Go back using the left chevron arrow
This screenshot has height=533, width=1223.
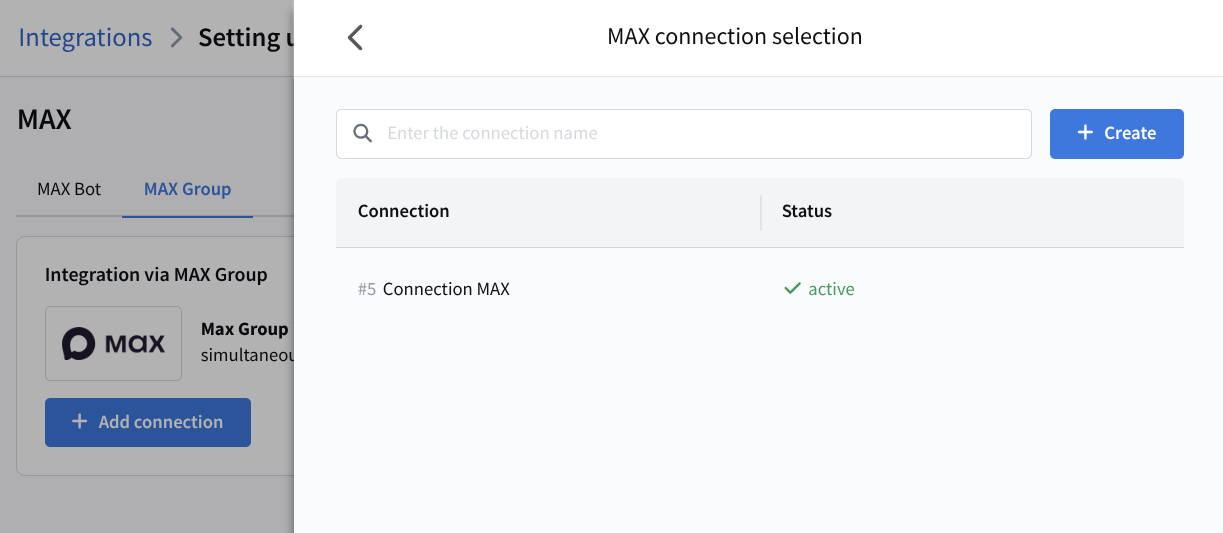[355, 38]
